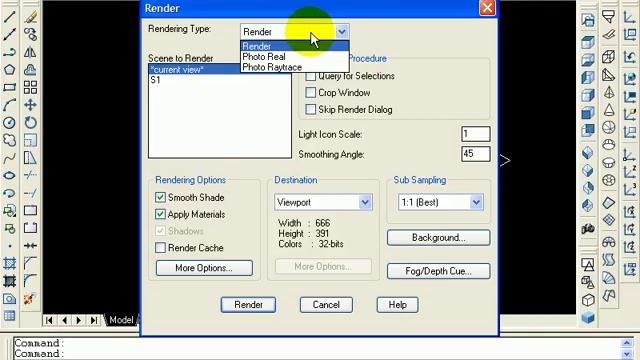Select the Pyramid surface tool
640x360 pixels.
tap(609, 92)
